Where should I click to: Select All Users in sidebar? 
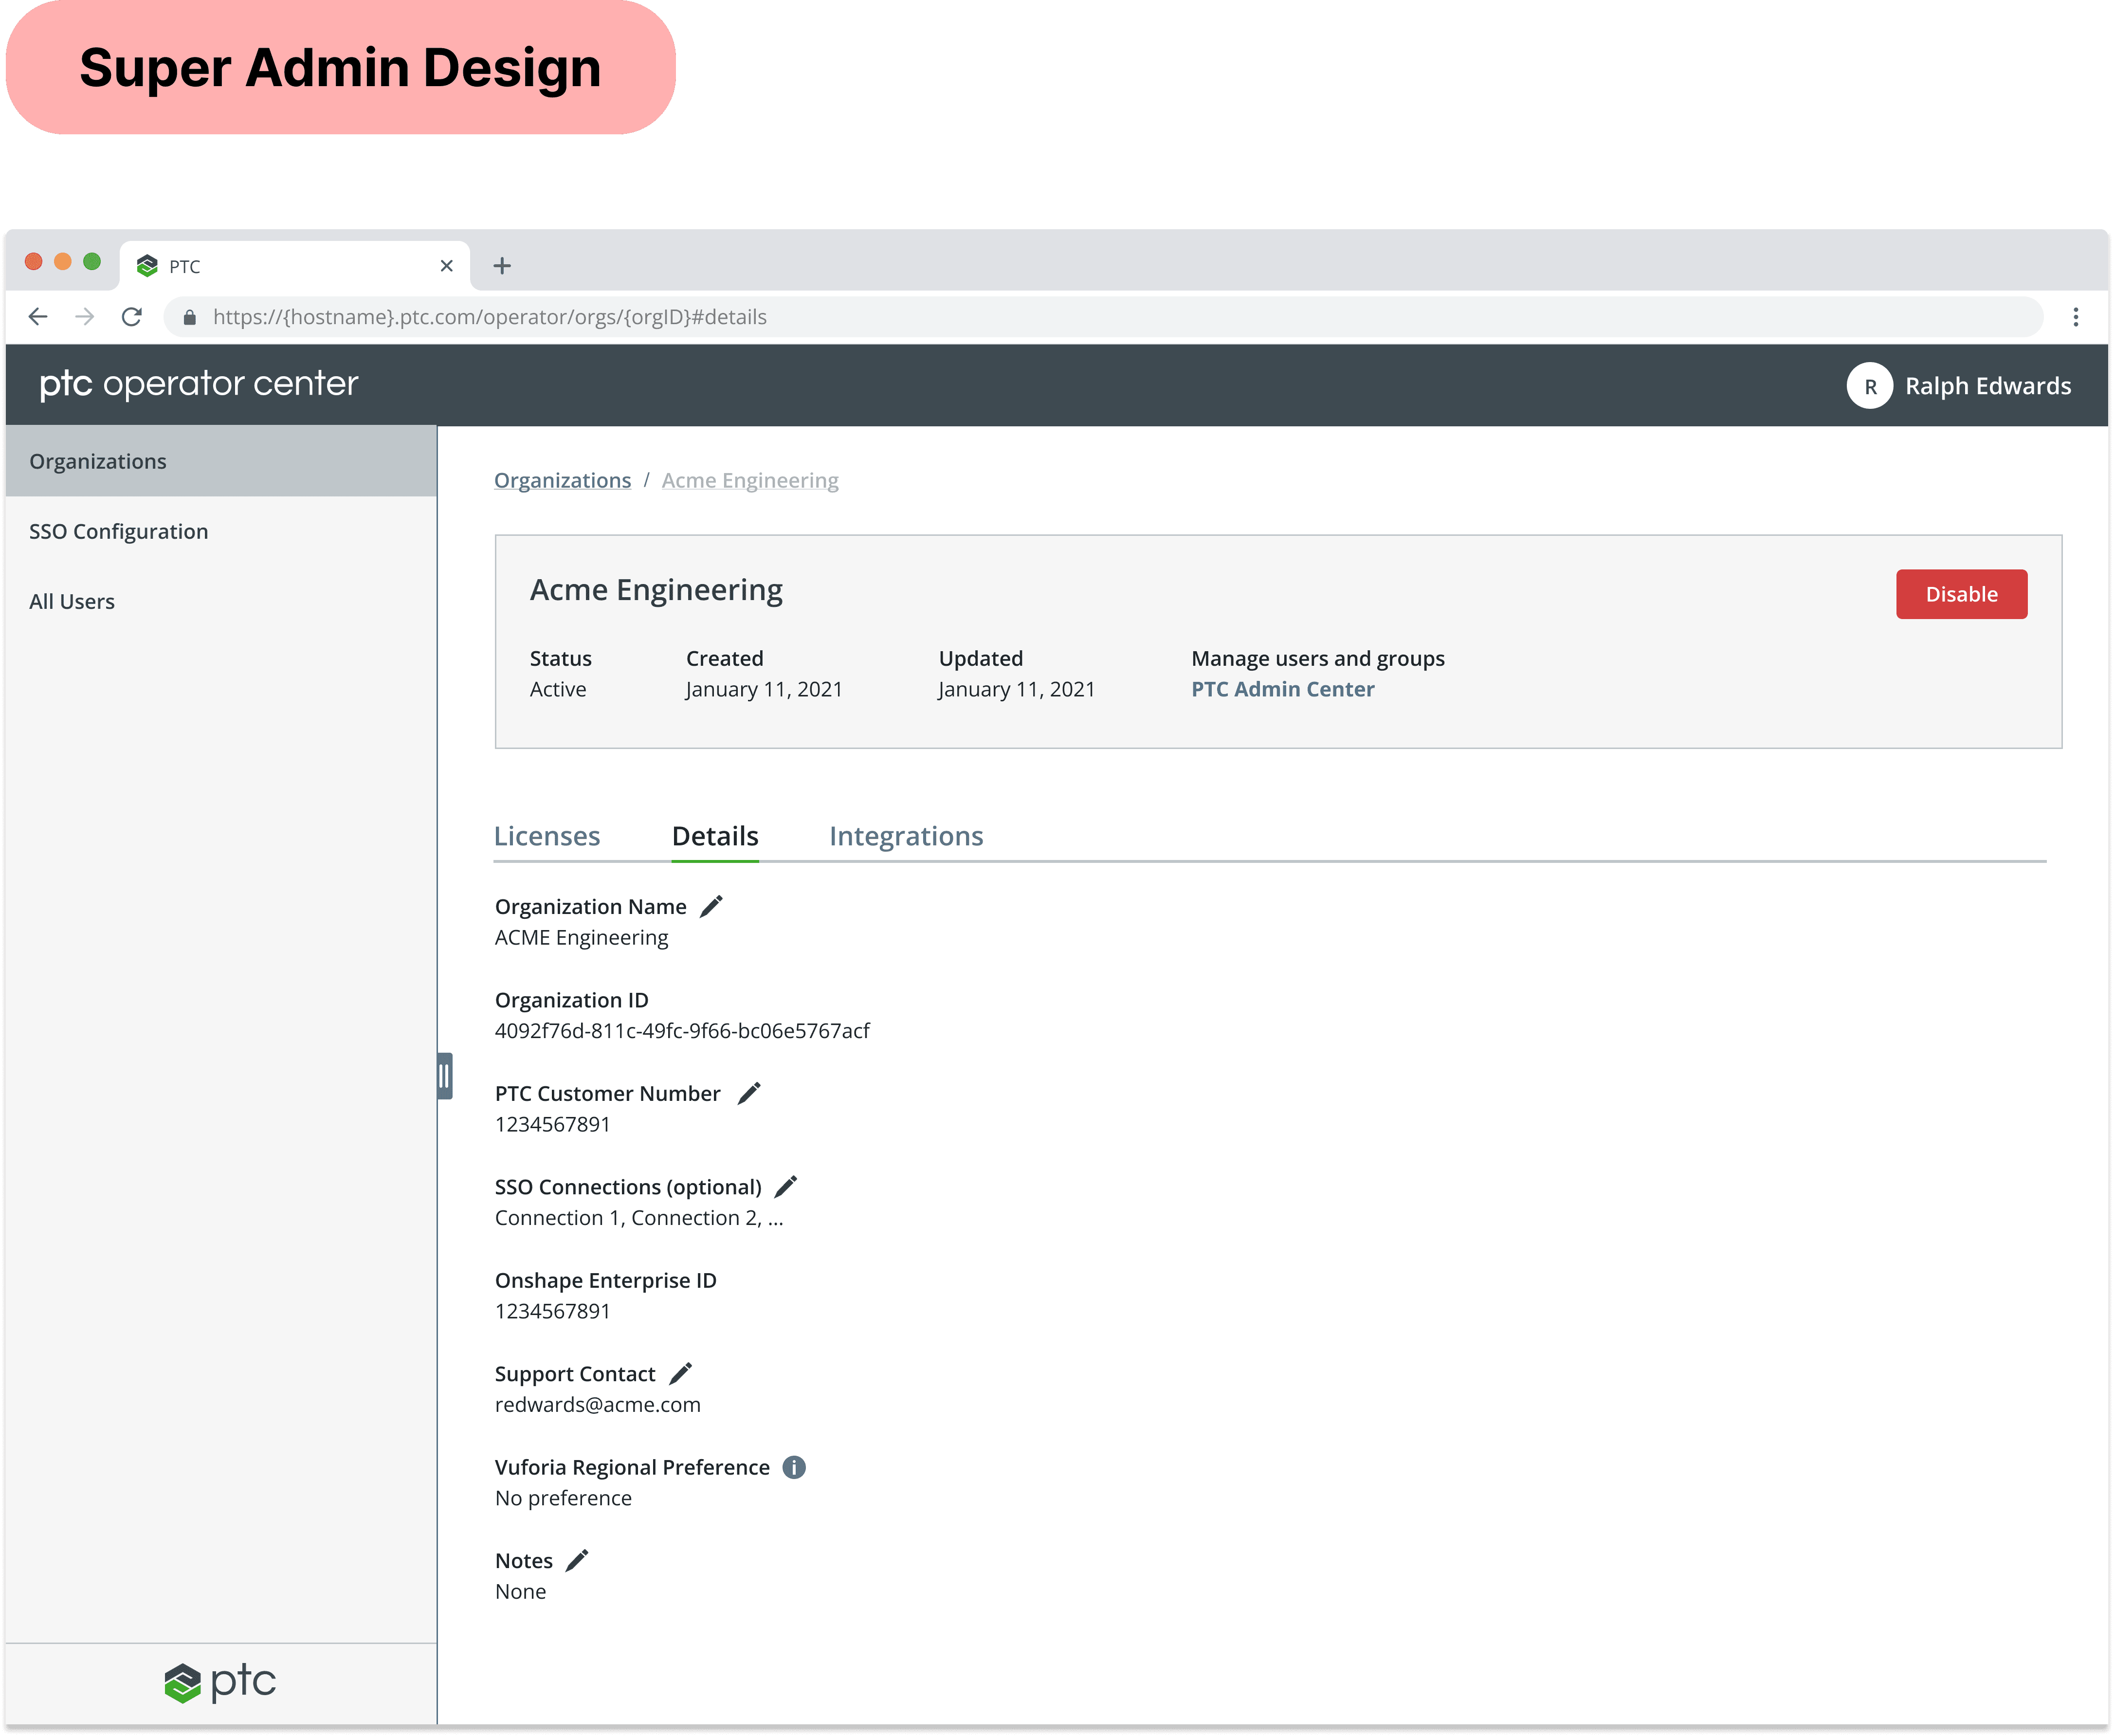pyautogui.click(x=72, y=602)
